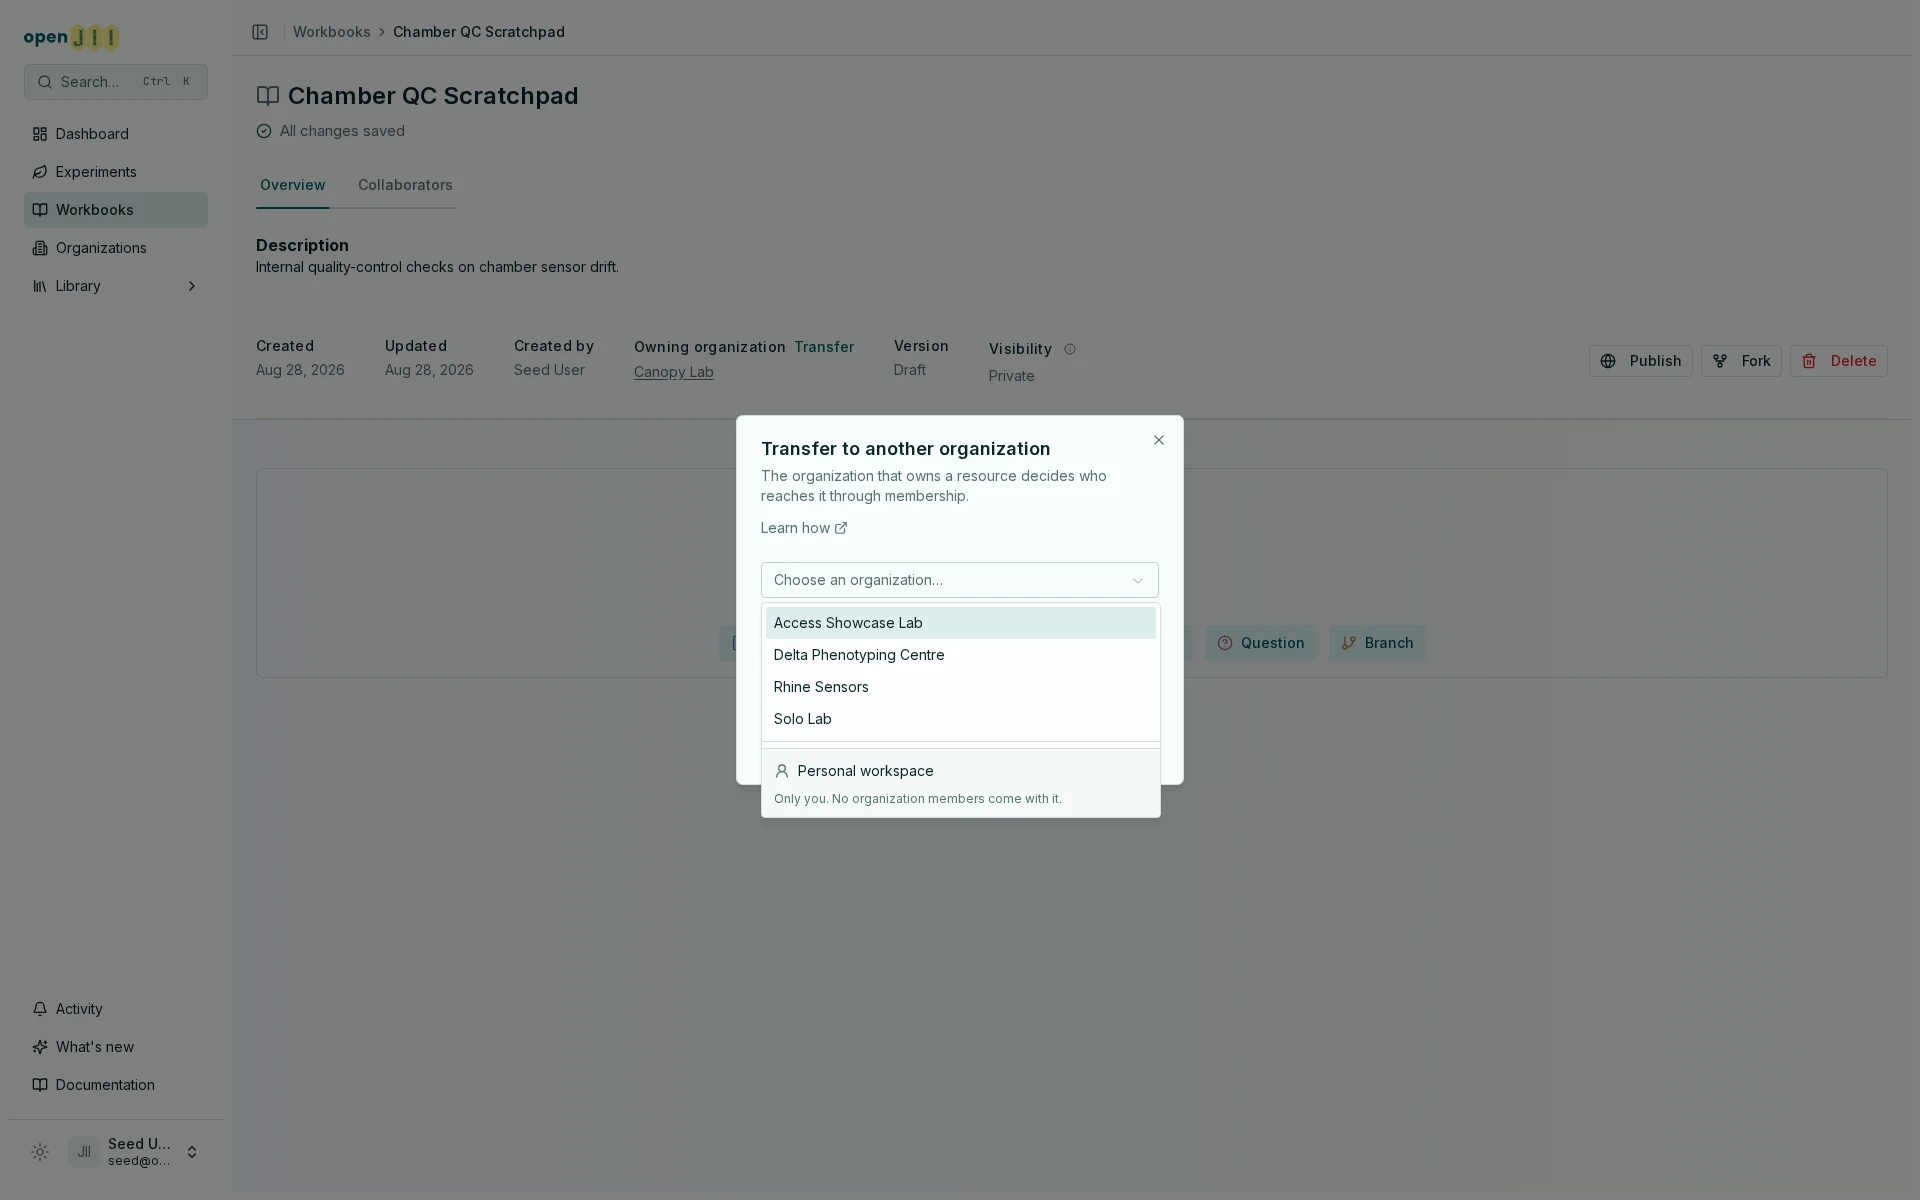Collapse the sidebar panel icon
Screen dimensions: 1920x1200
click(260, 32)
